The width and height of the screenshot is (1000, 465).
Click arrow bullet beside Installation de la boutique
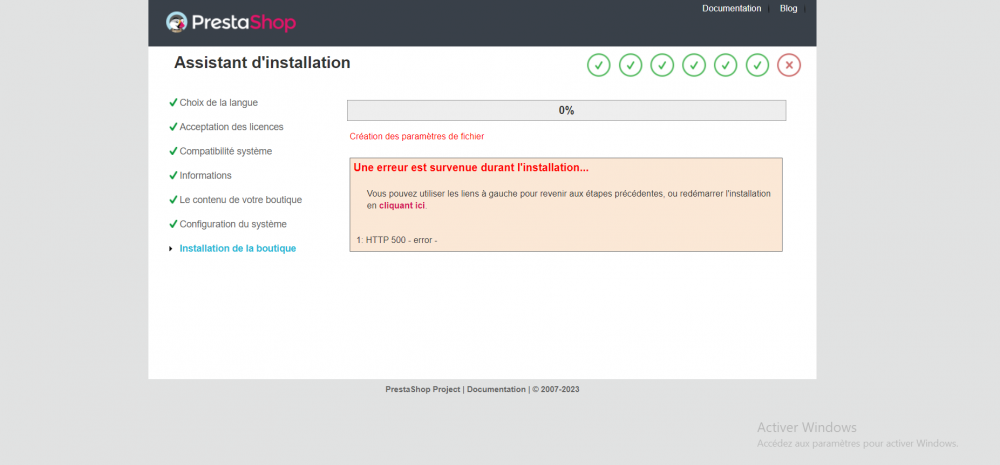171,249
